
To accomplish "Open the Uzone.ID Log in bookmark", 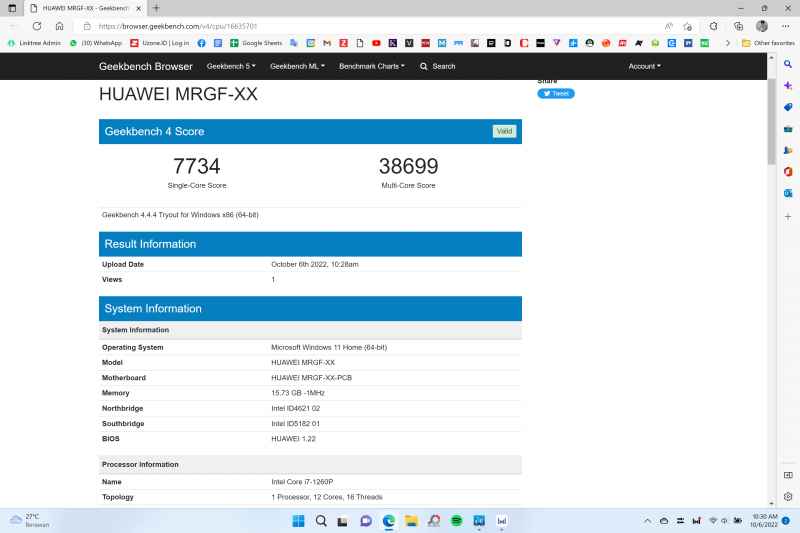I will (x=159, y=43).
